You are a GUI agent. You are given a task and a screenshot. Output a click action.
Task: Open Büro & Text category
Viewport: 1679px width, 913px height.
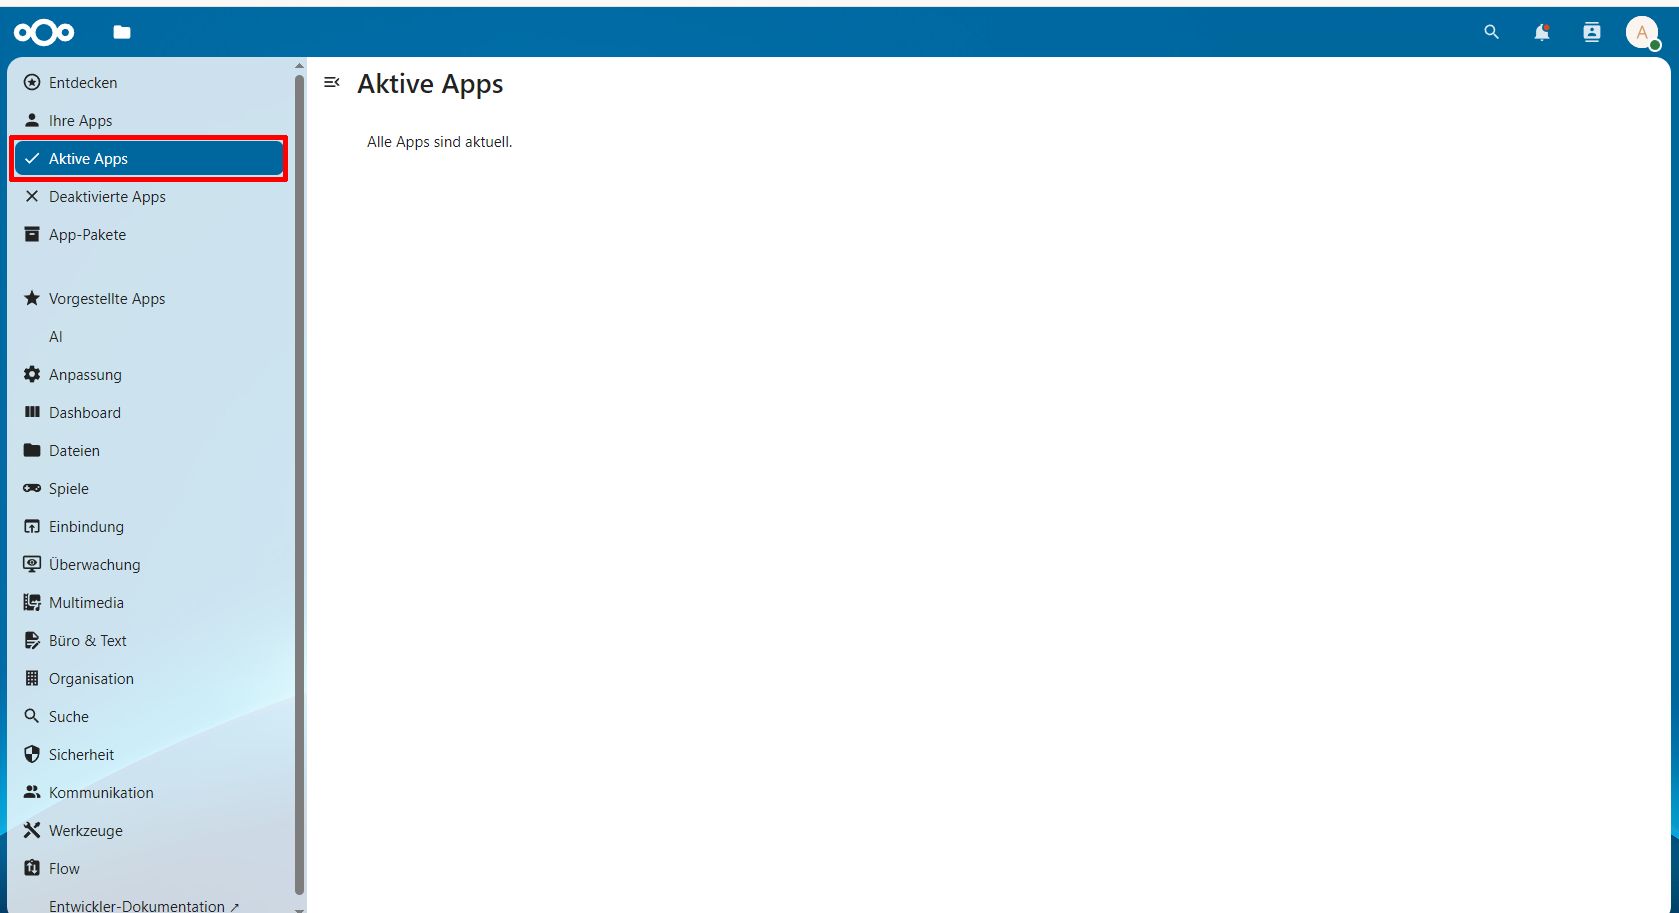point(150,641)
